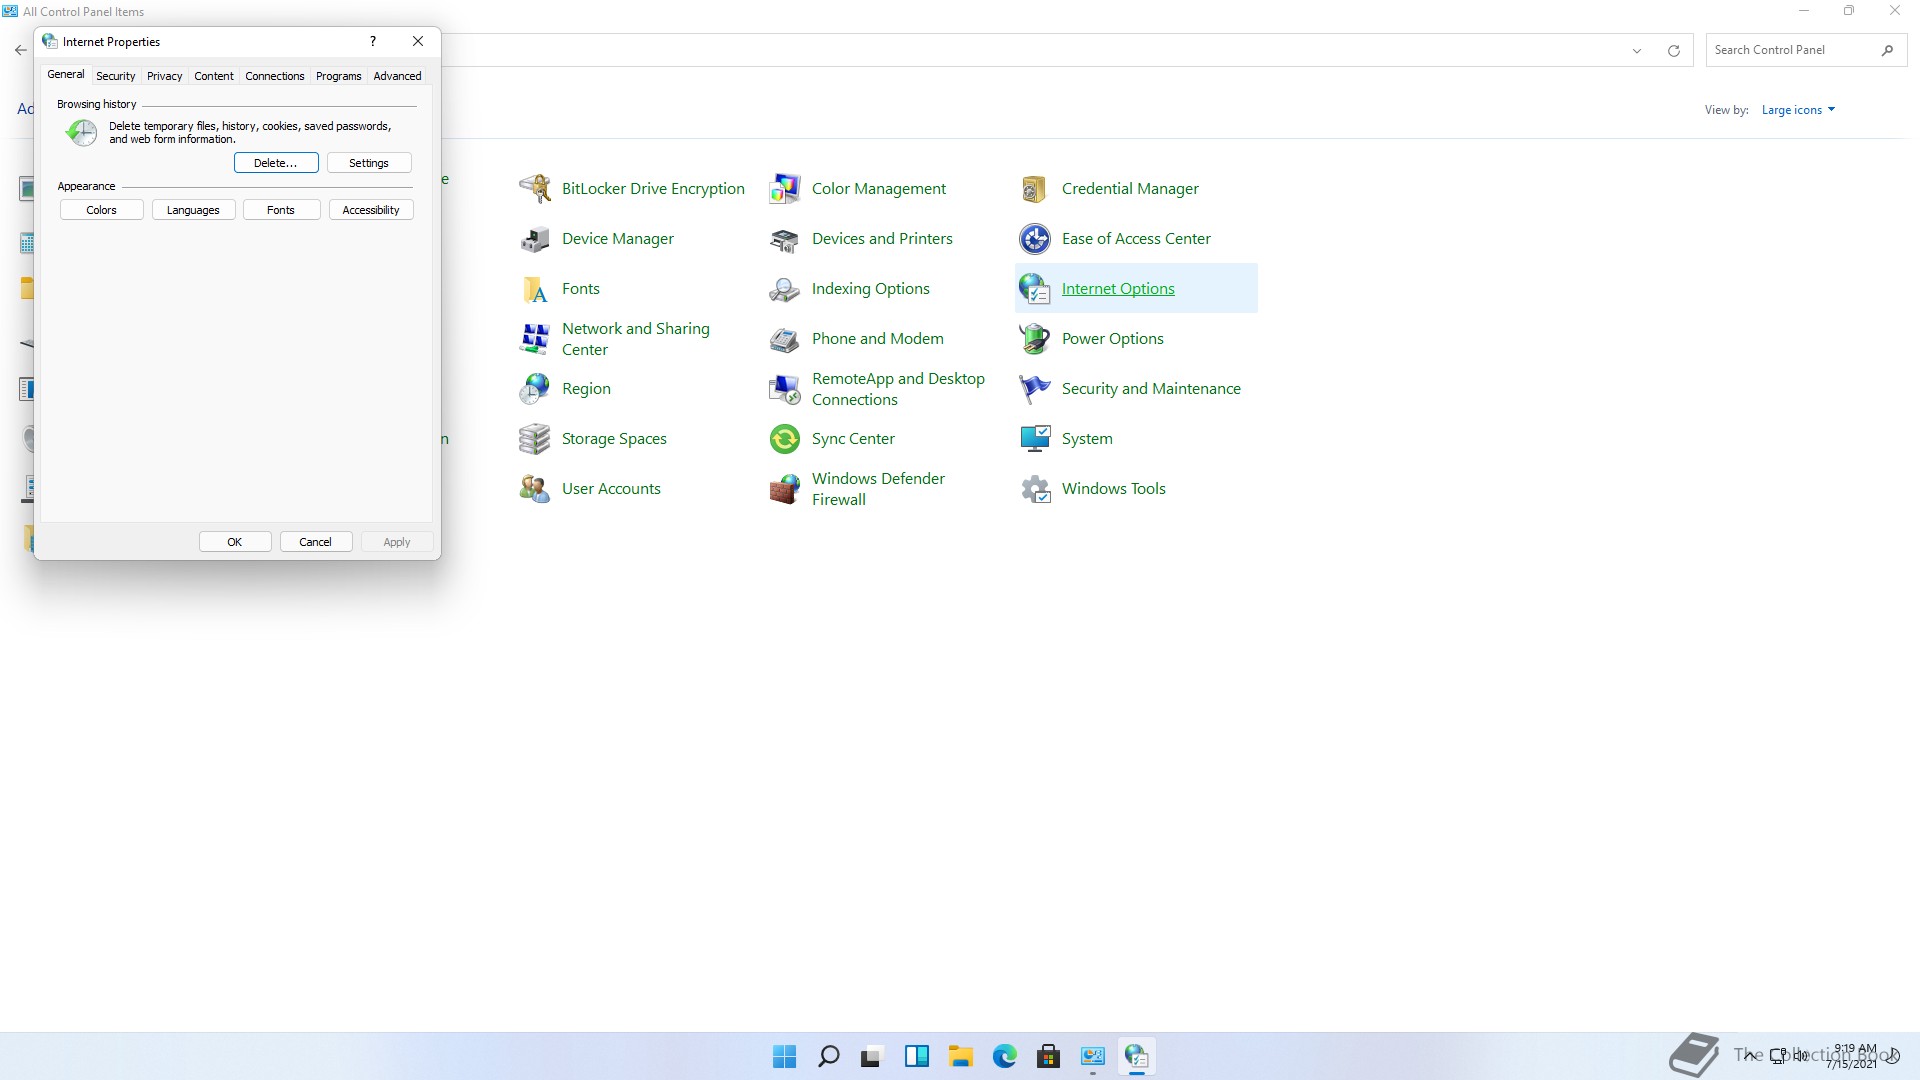This screenshot has width=1920, height=1080.
Task: Switch to the Content tab
Action: click(214, 76)
